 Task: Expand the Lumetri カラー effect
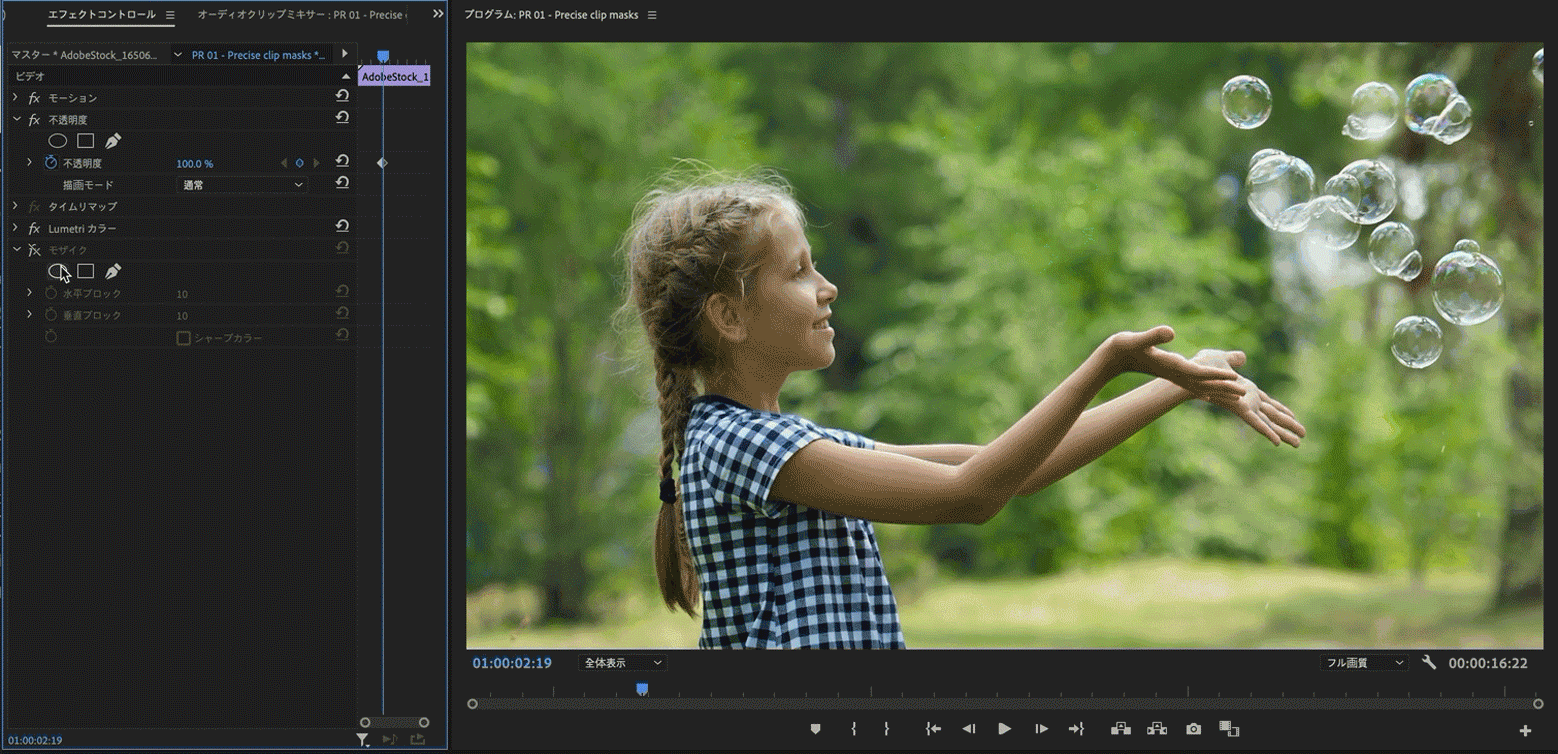coord(15,228)
